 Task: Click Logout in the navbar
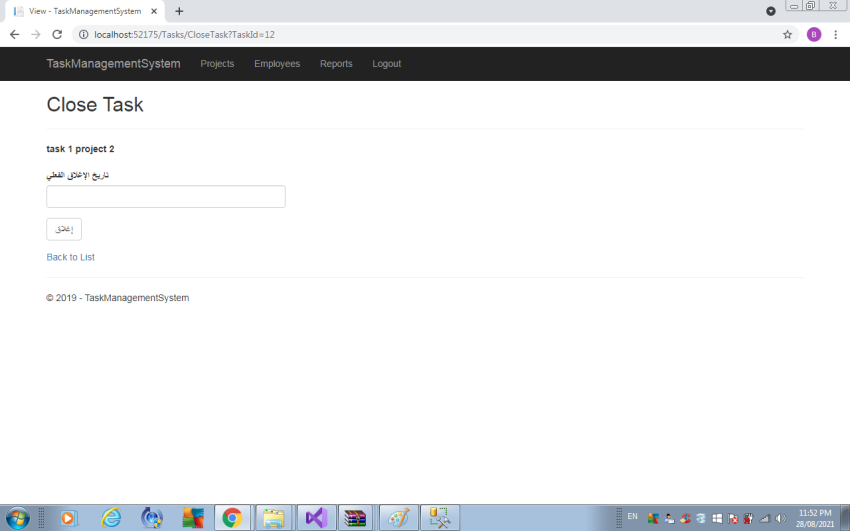[387, 63]
